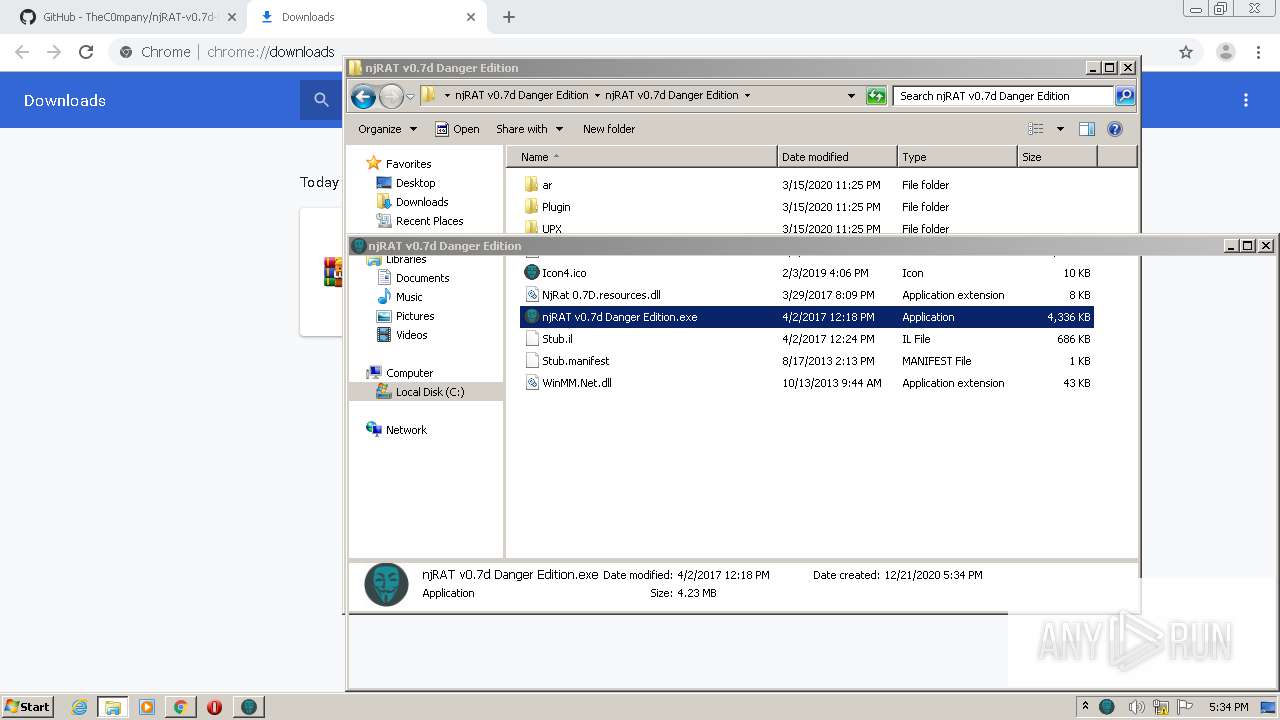Screen dimensions: 1280x720
Task: Click taskbar clock 5:34 PM
Action: [1228, 707]
